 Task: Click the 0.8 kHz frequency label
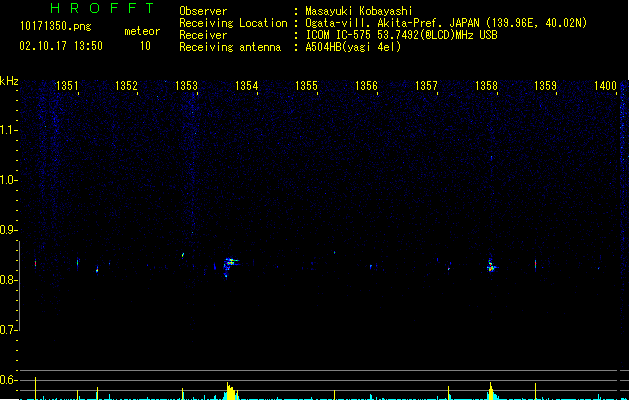click(9, 280)
